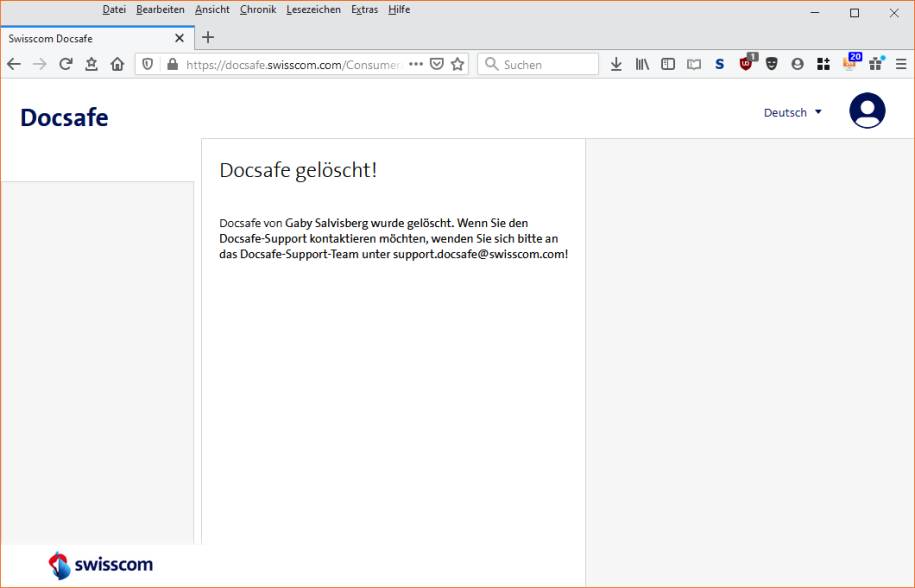This screenshot has width=915, height=588.
Task: Switch to reader view book icon
Action: (694, 64)
